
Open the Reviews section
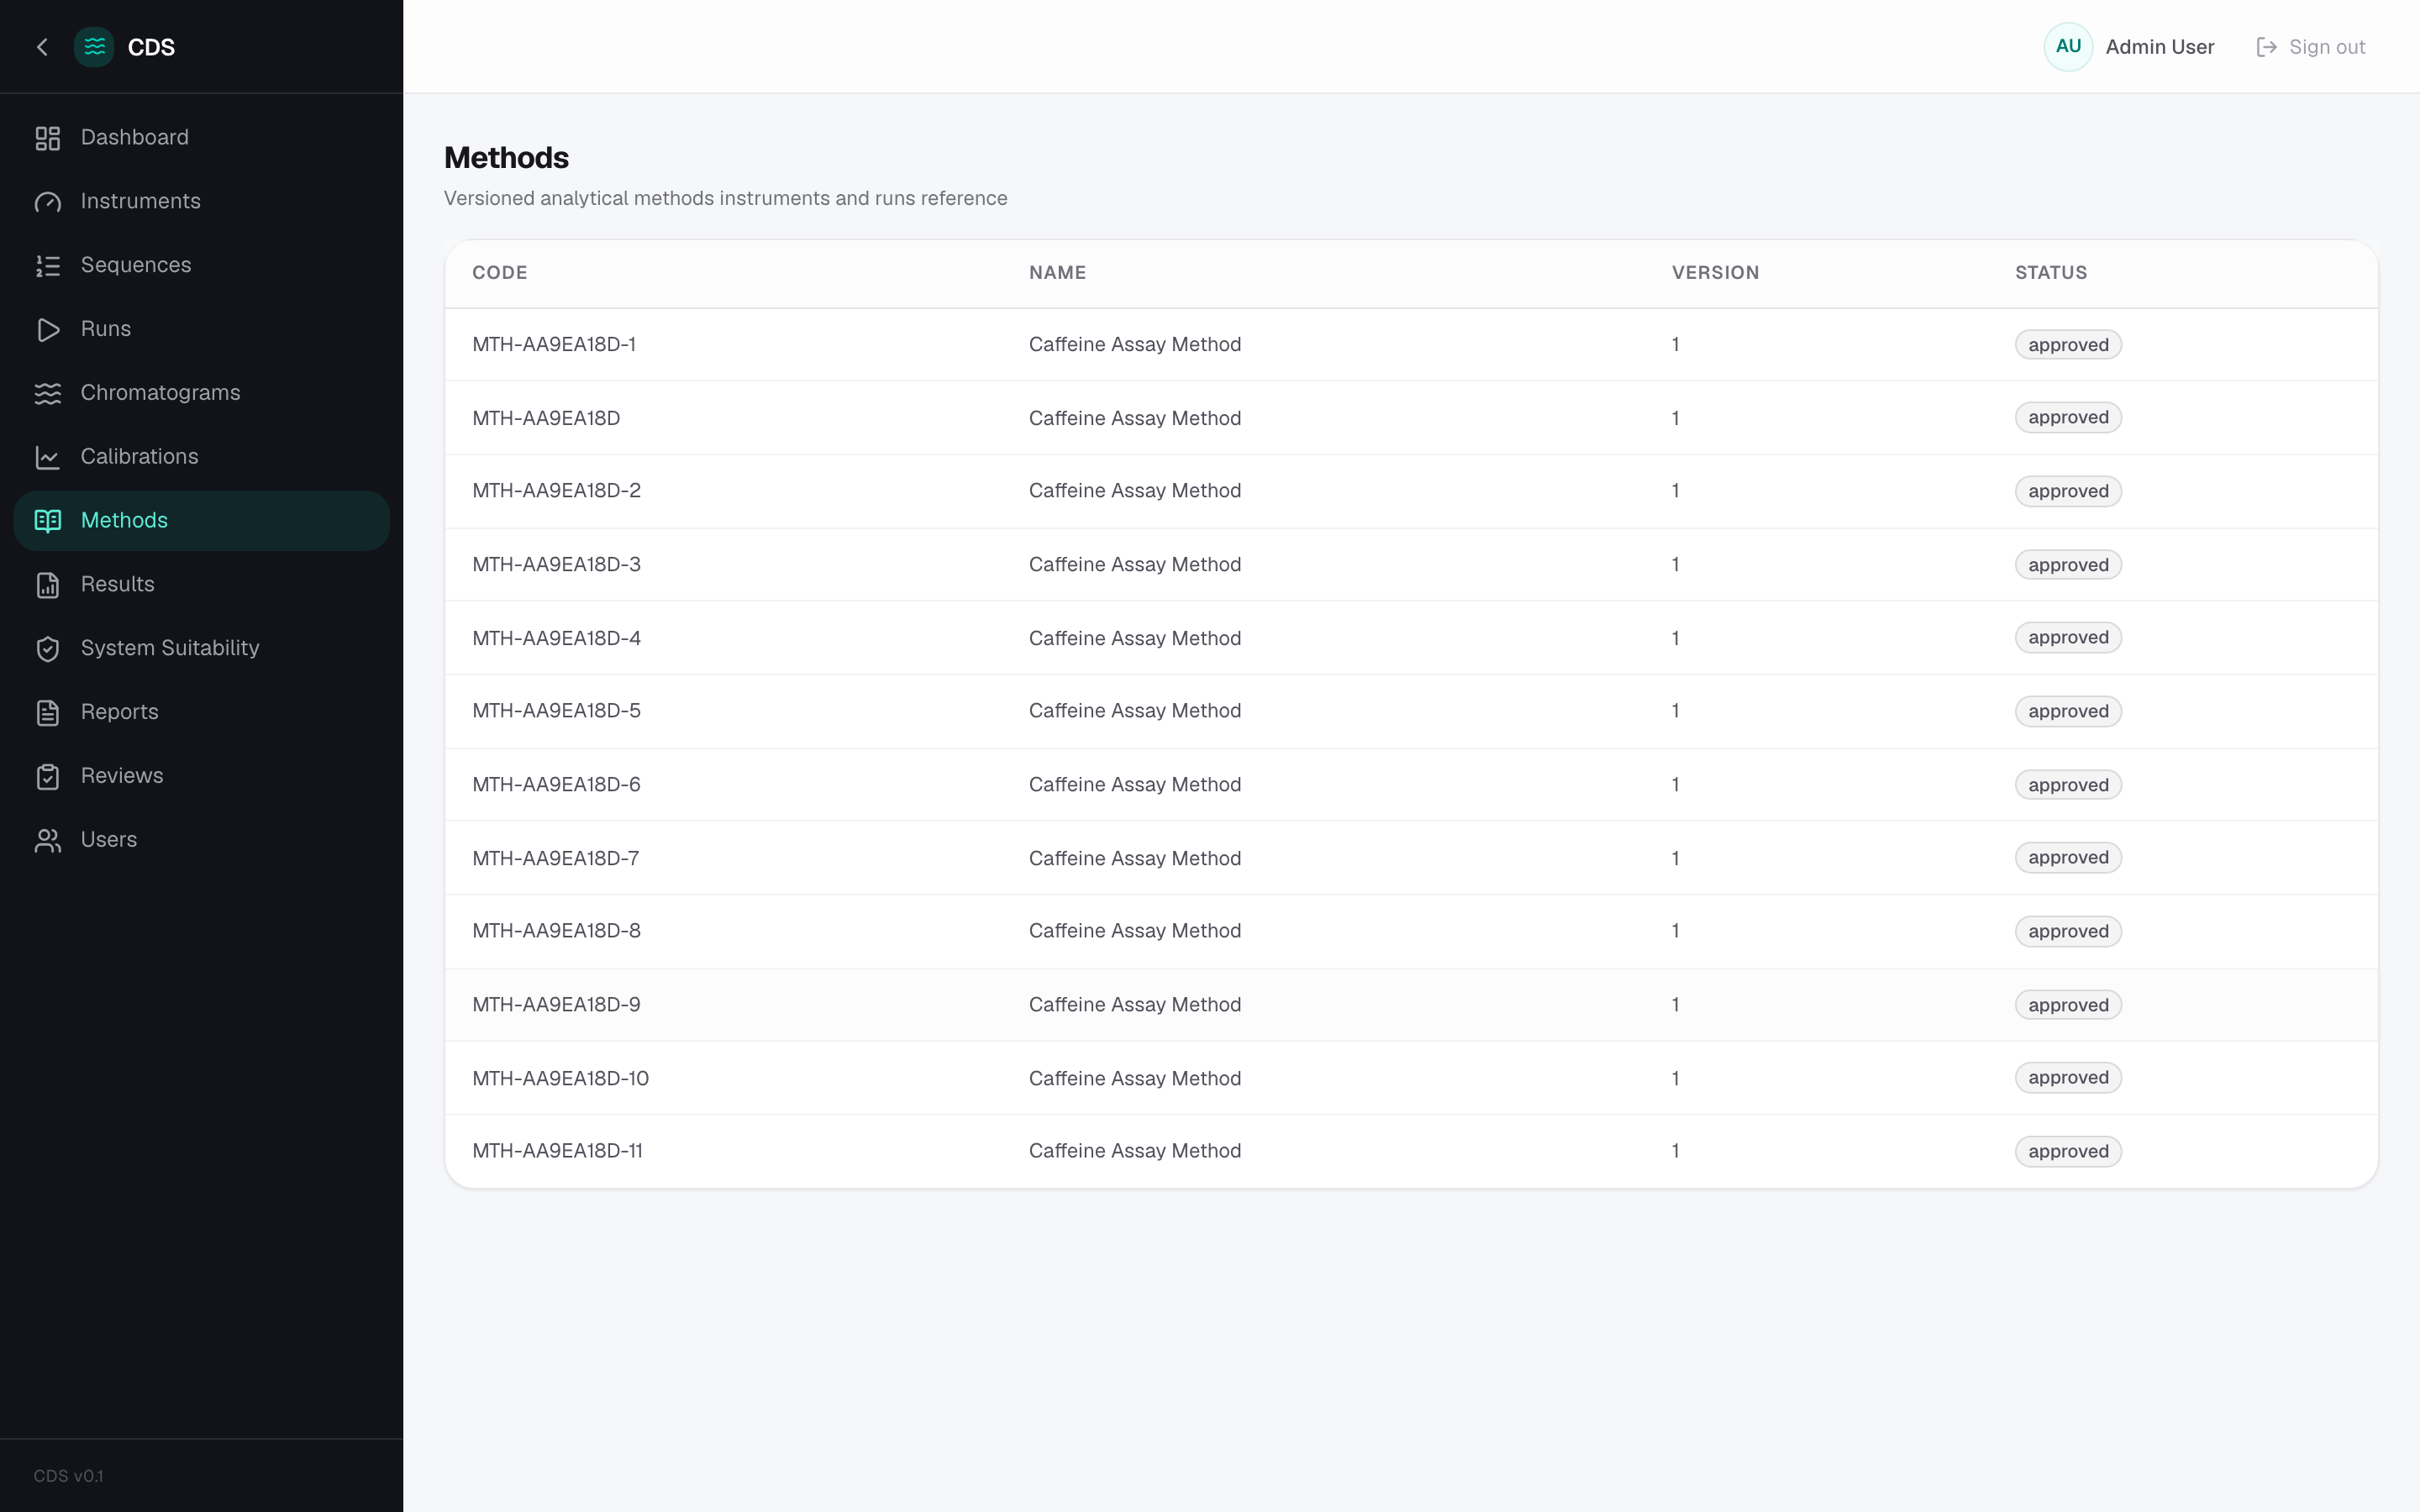click(201, 777)
